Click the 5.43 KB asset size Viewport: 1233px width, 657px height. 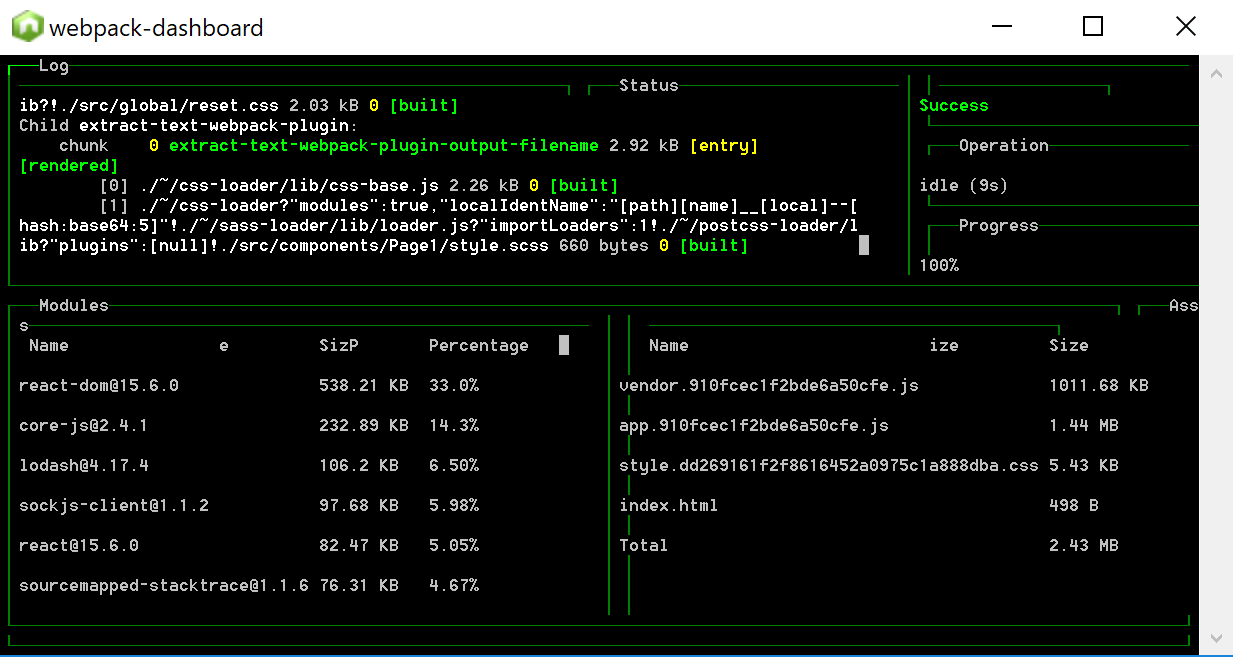[1084, 466]
